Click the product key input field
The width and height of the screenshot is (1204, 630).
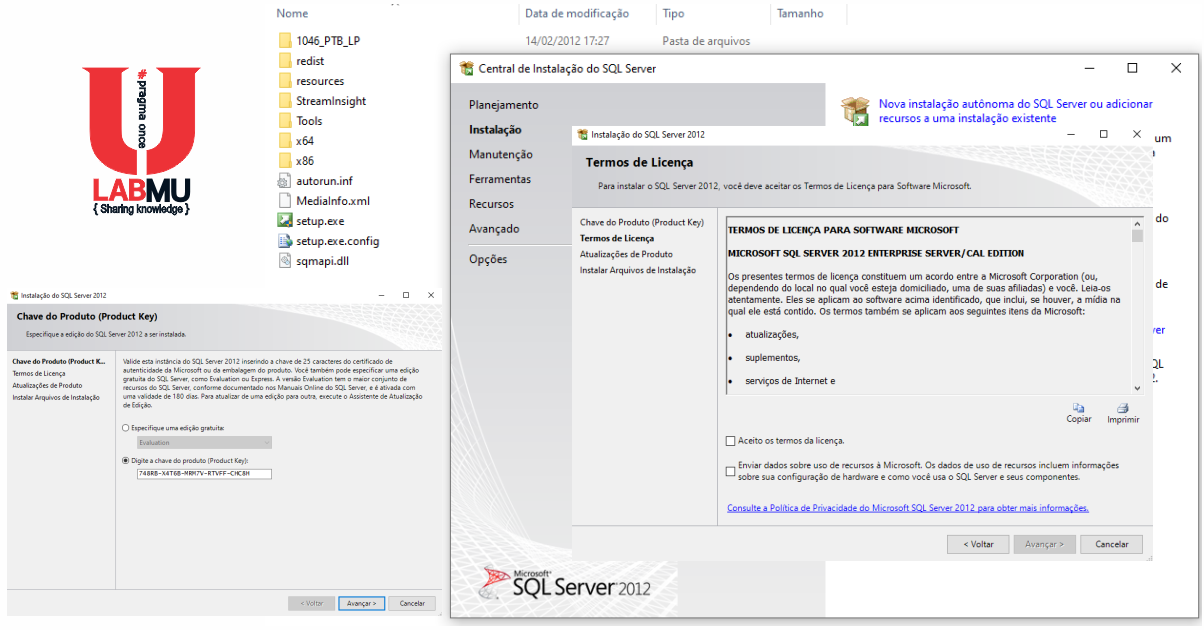click(x=204, y=473)
